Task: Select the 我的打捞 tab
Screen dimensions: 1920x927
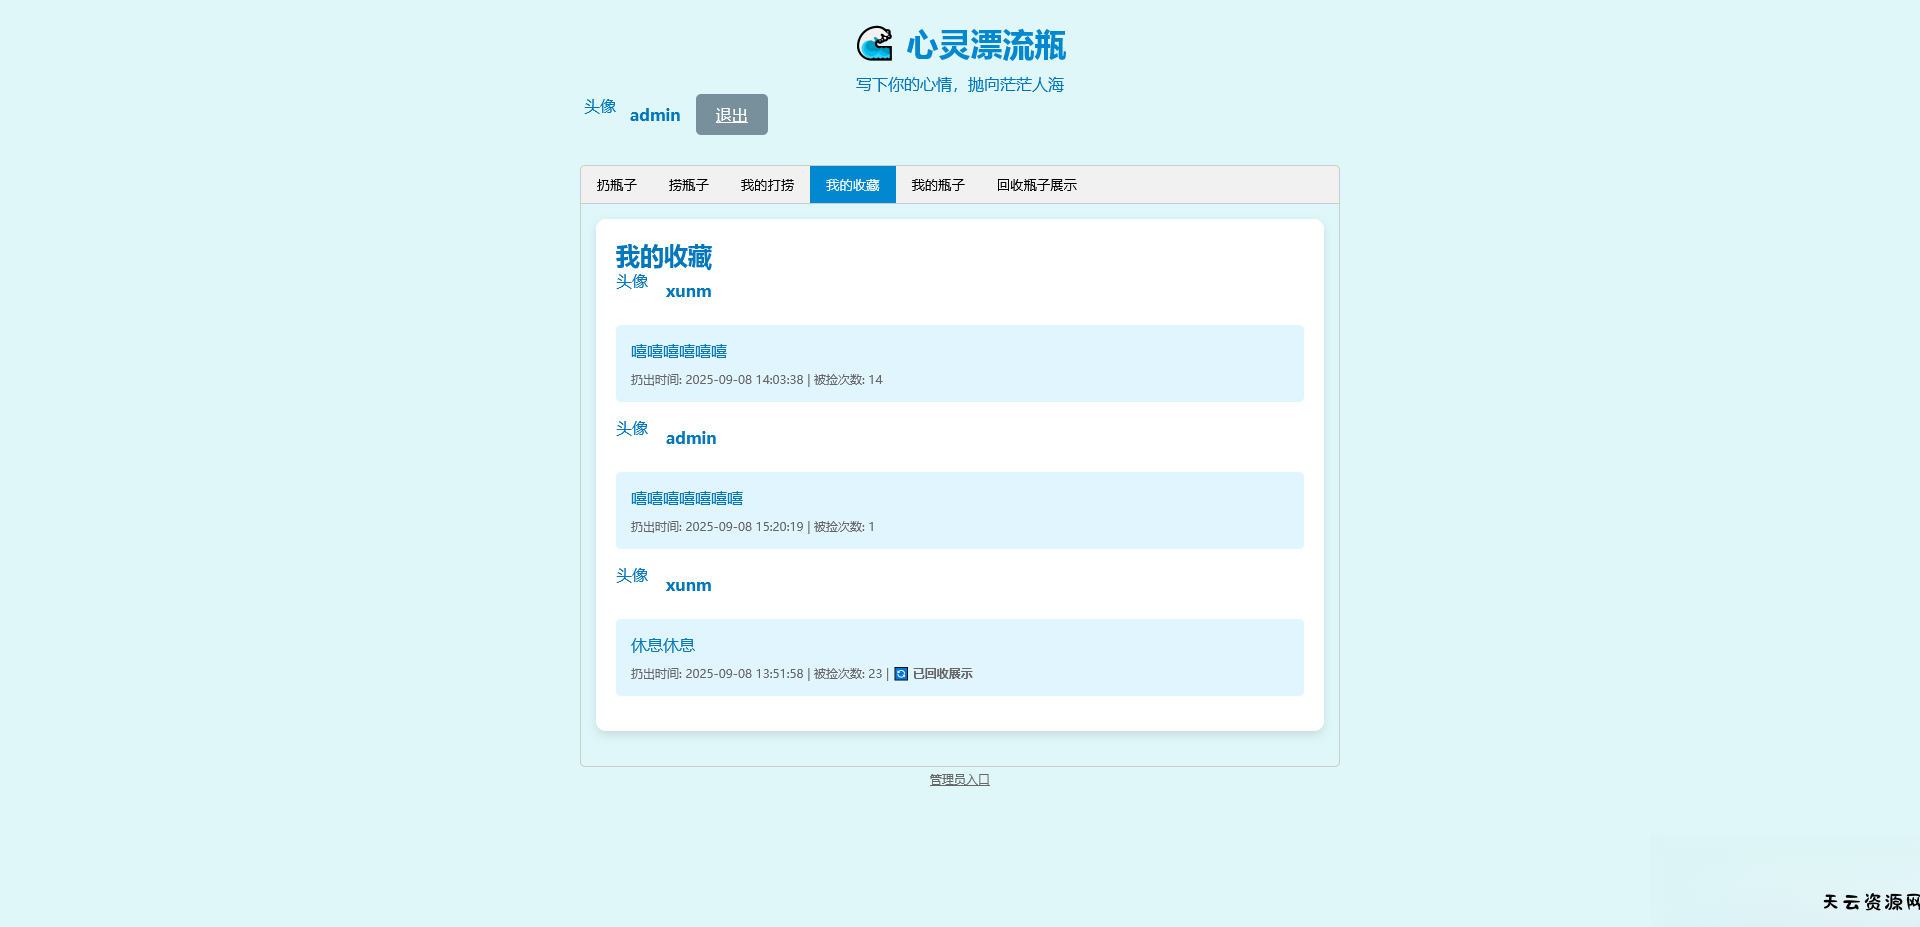Action: coord(766,184)
